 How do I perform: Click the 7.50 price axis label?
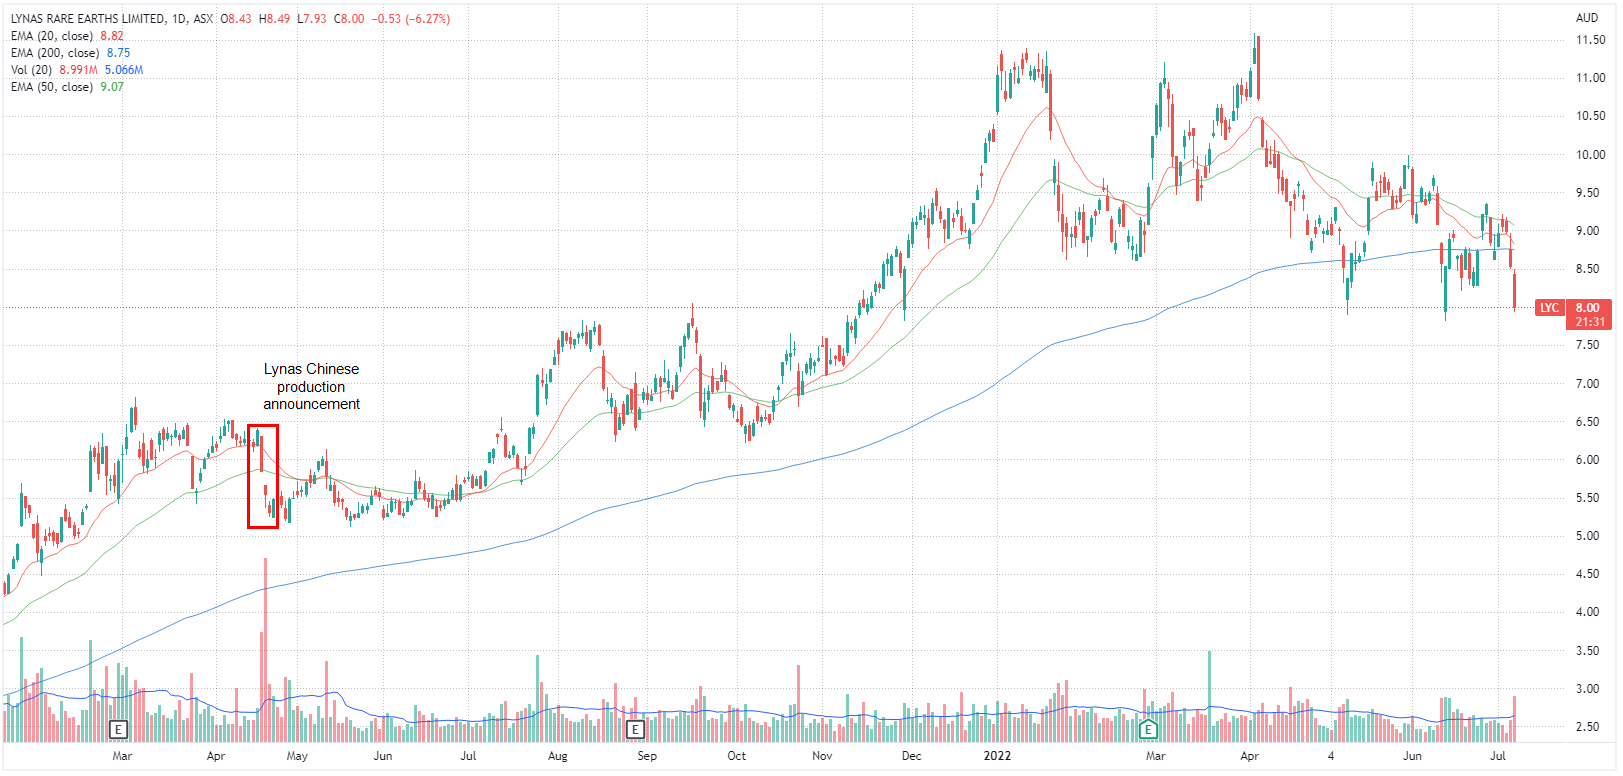[1587, 345]
